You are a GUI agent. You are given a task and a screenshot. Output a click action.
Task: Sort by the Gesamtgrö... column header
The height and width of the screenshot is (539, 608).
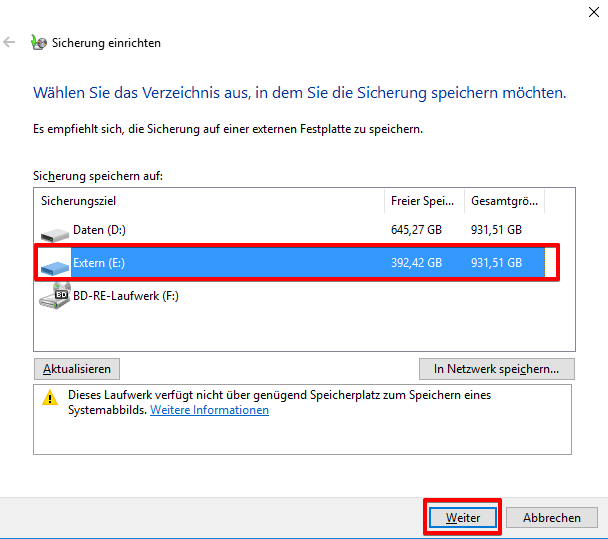[x=504, y=201]
